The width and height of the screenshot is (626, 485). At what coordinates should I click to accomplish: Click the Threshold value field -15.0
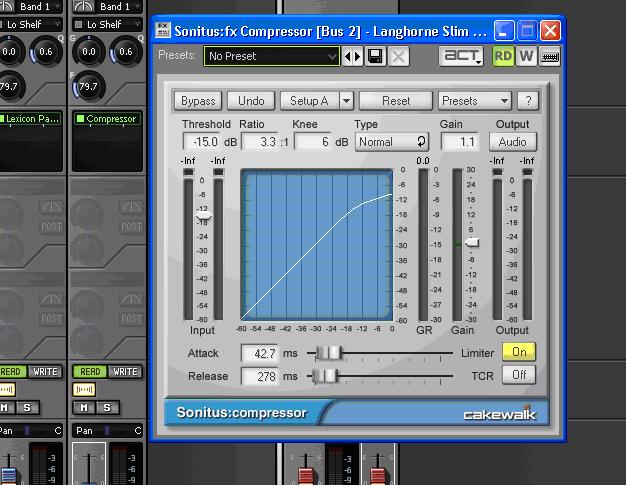(201, 142)
